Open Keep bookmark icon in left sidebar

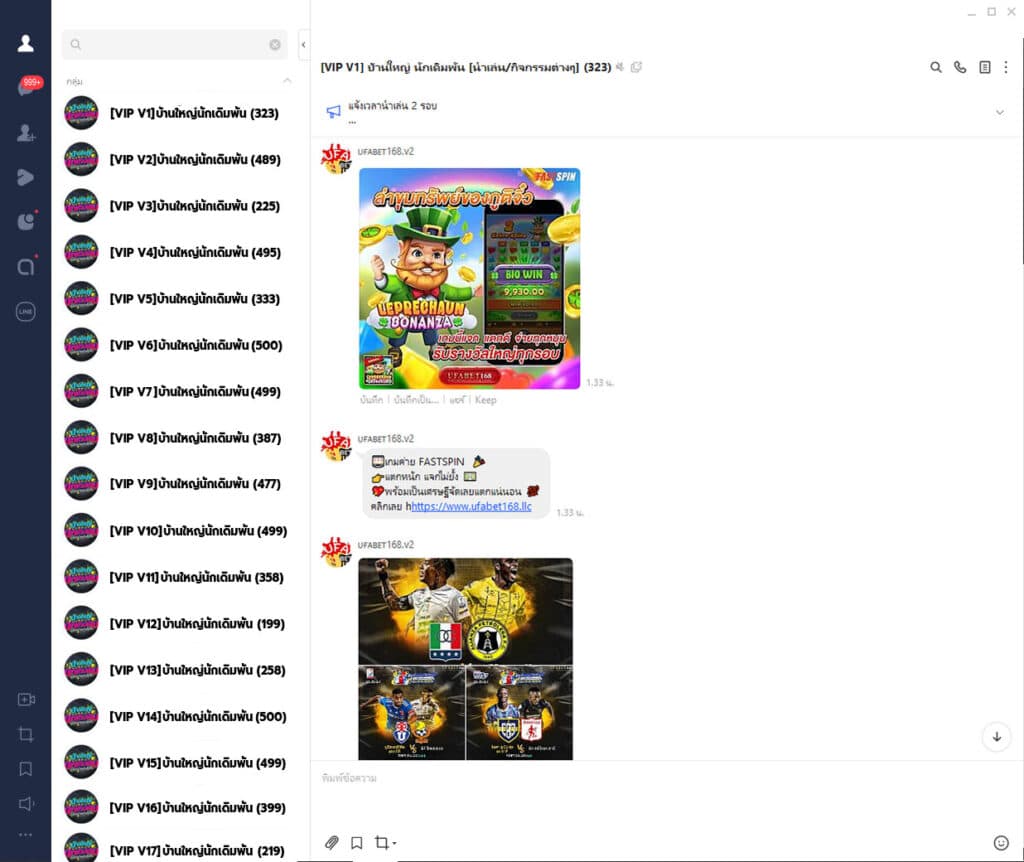26,769
